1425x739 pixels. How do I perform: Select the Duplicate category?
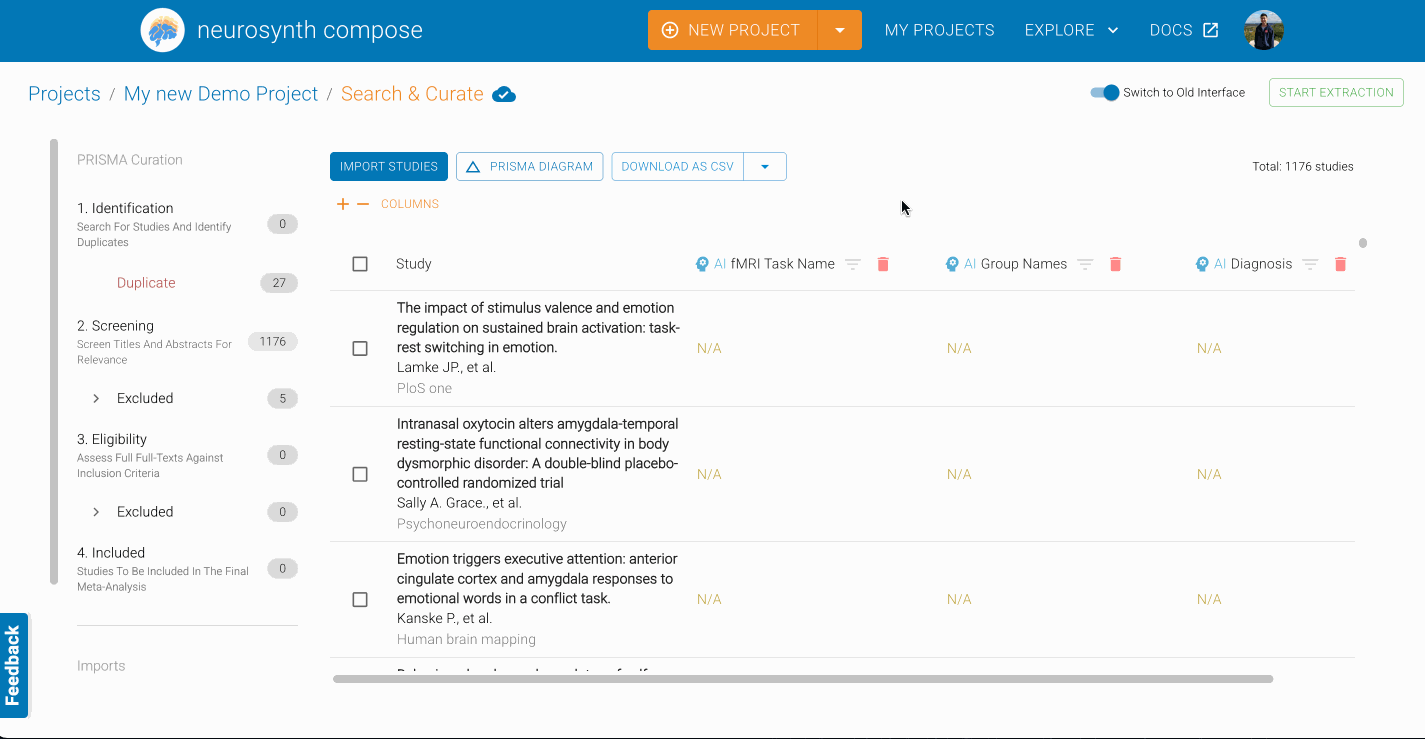146,283
